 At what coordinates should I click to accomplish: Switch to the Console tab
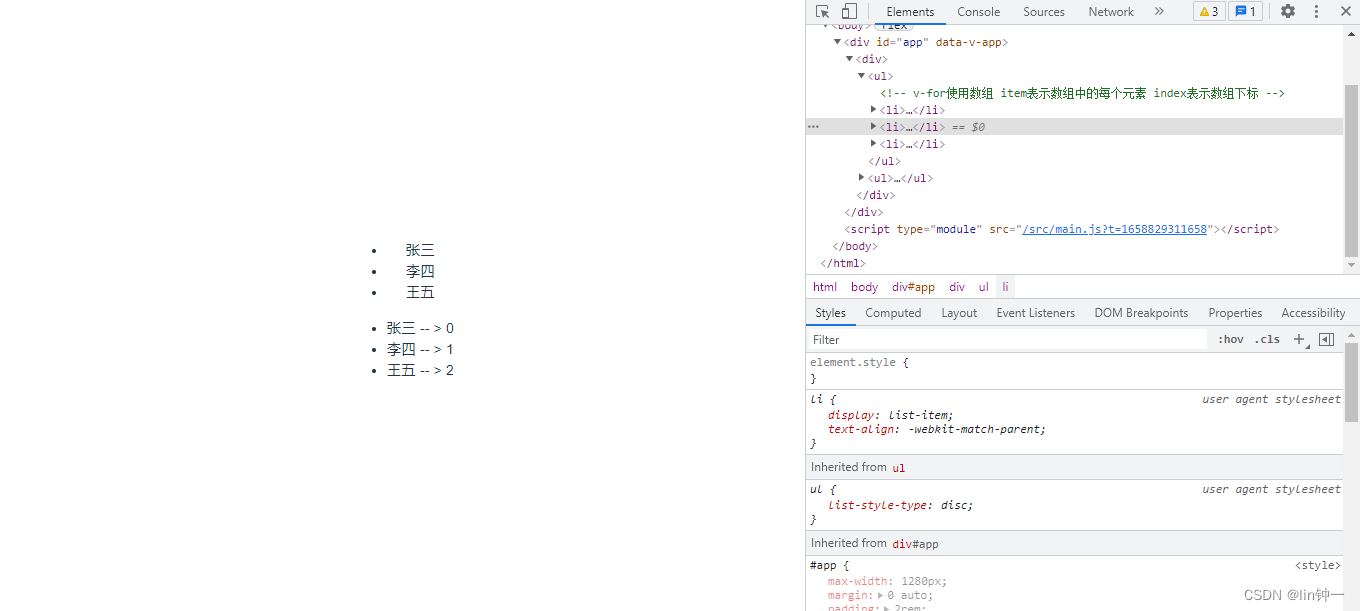coord(978,12)
